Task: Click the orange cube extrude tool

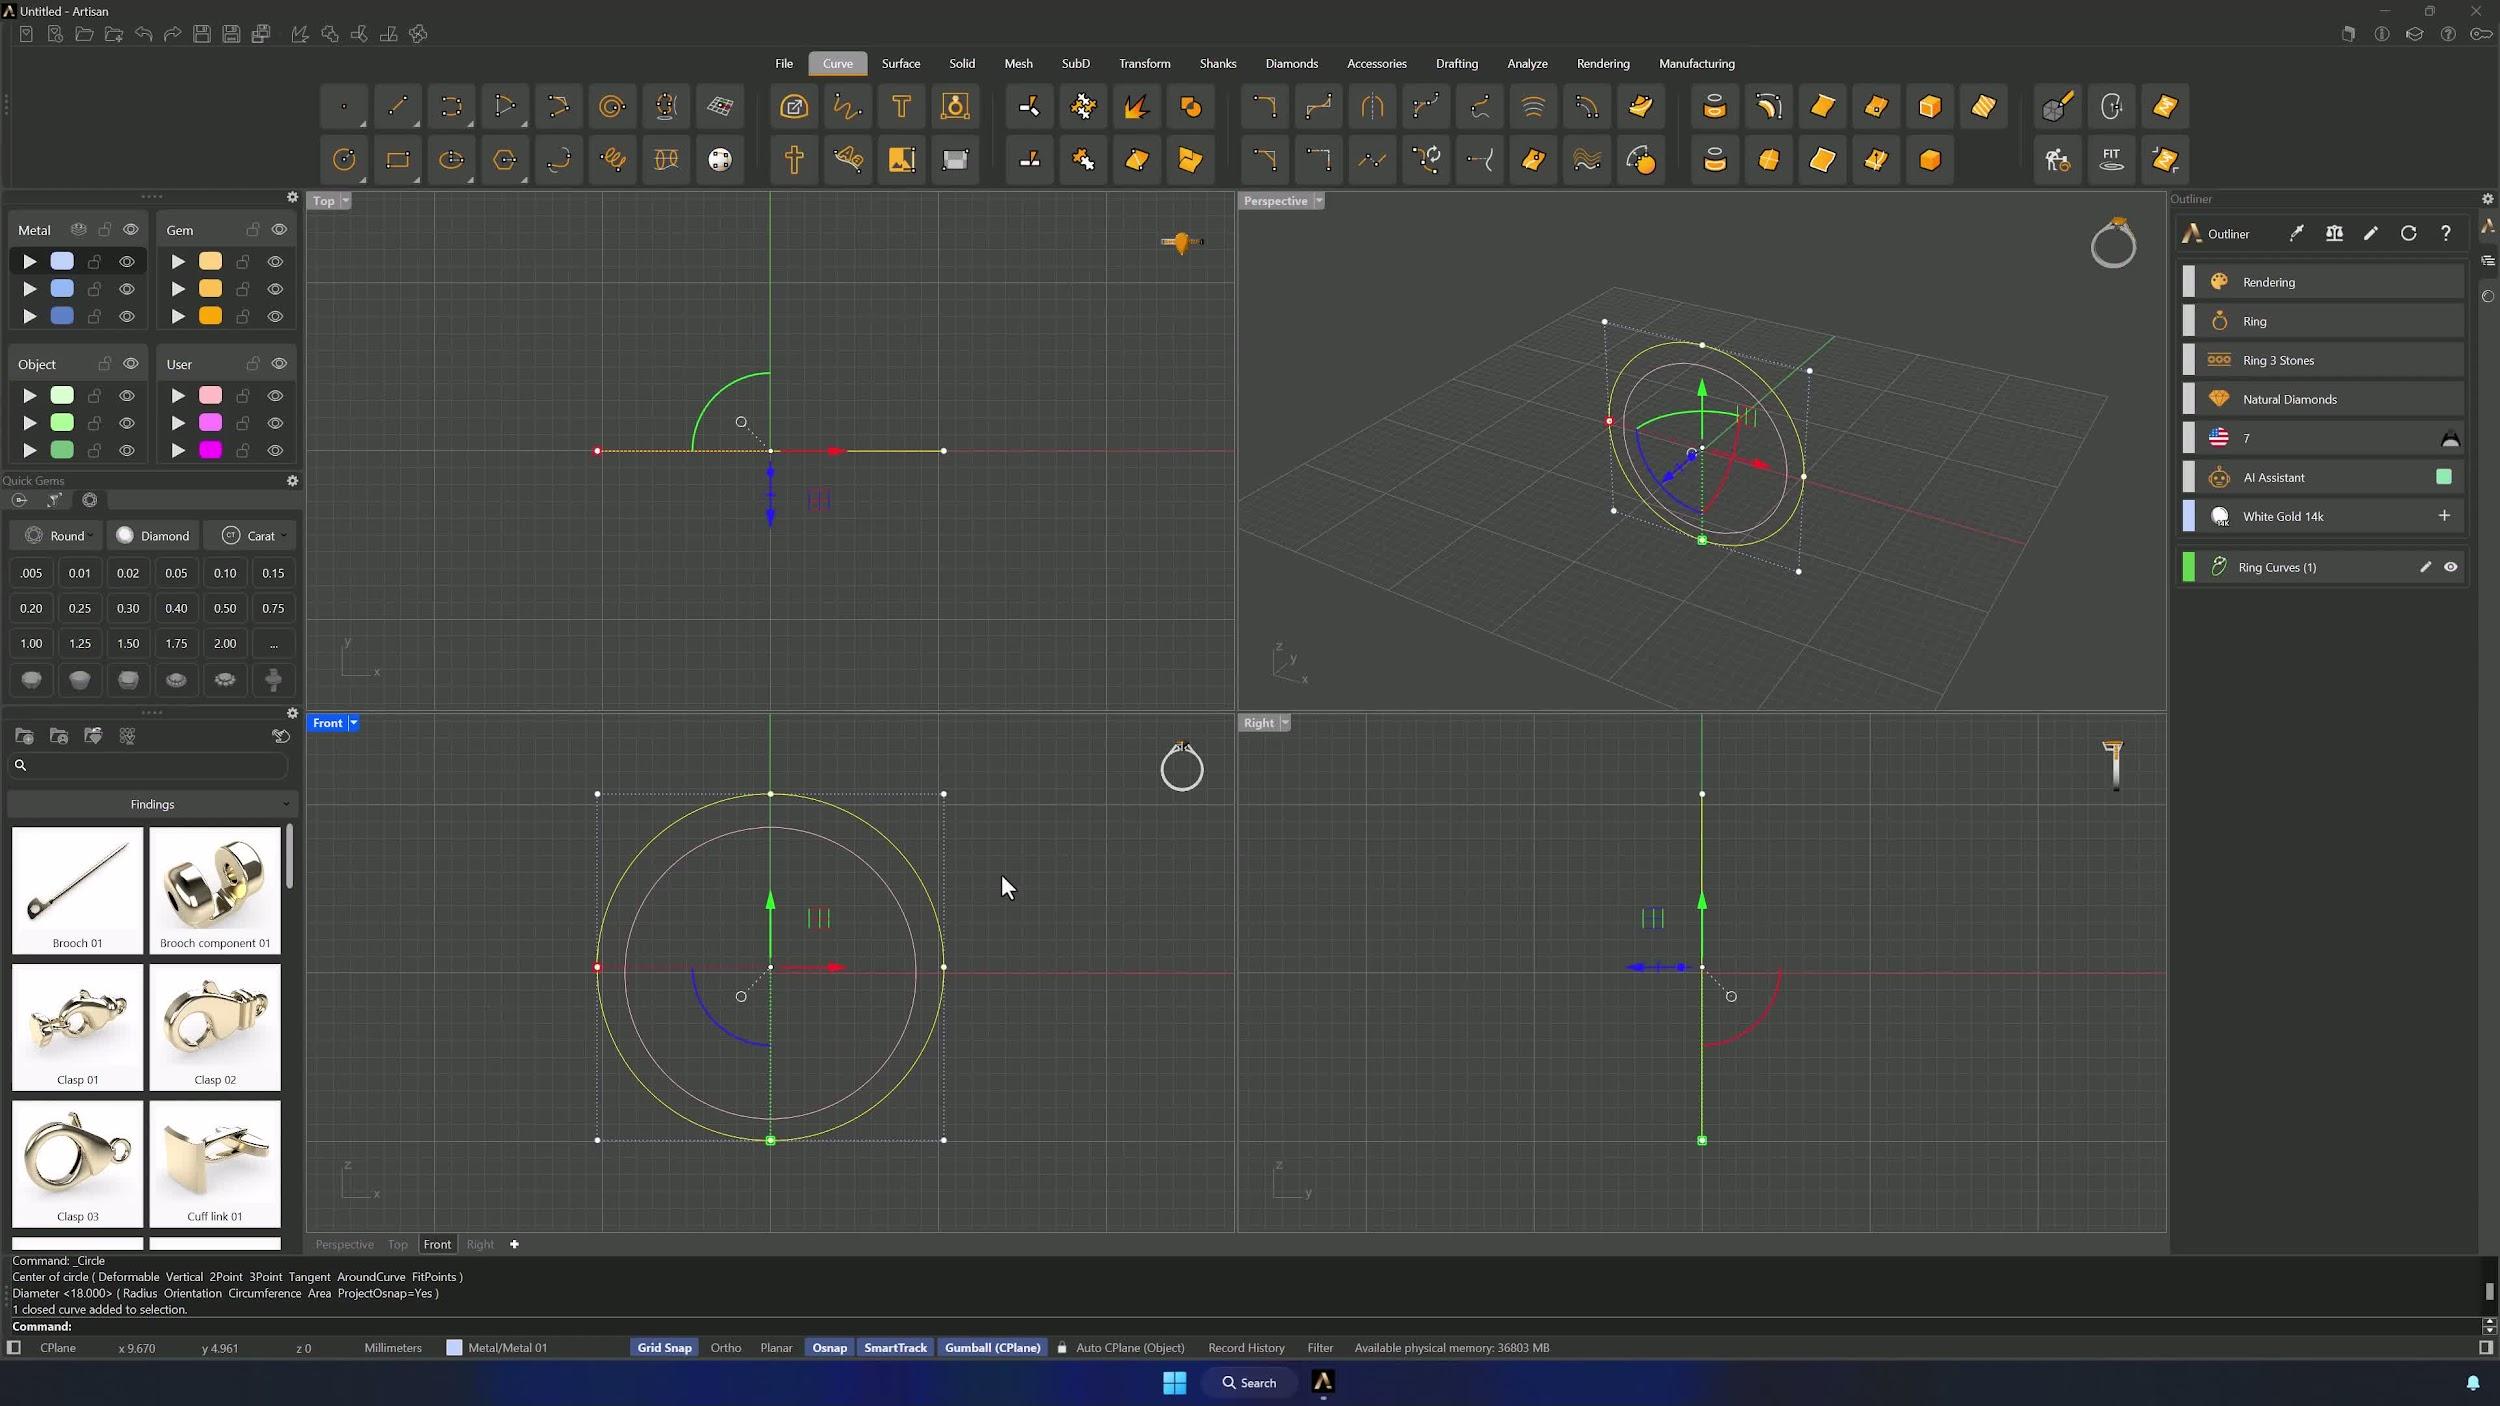Action: click(x=1930, y=106)
